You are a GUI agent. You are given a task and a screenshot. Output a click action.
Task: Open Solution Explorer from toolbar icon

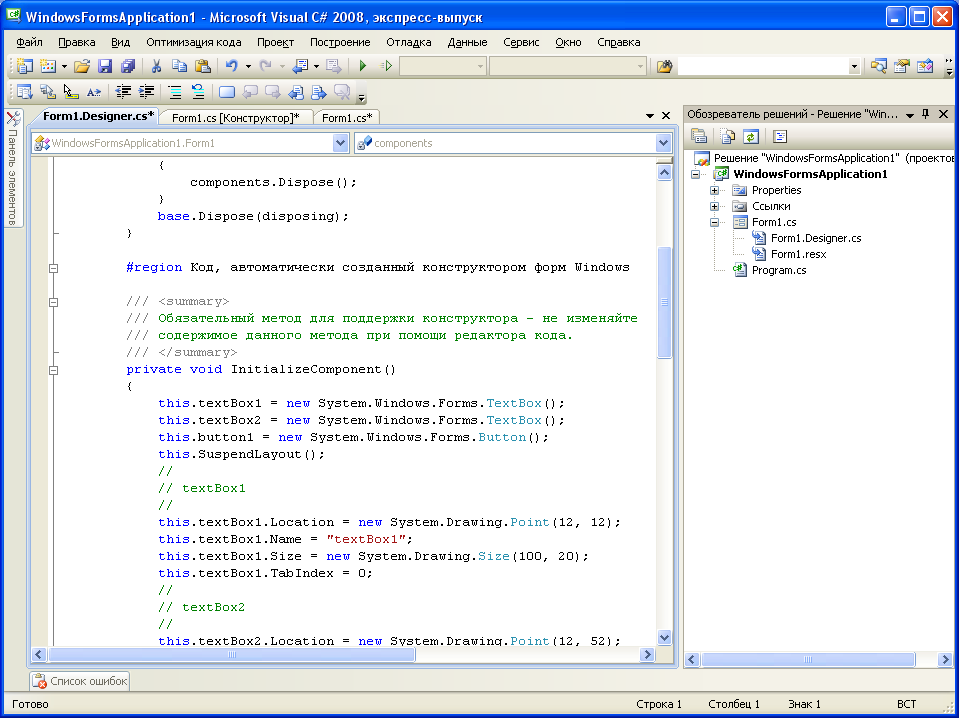(879, 66)
